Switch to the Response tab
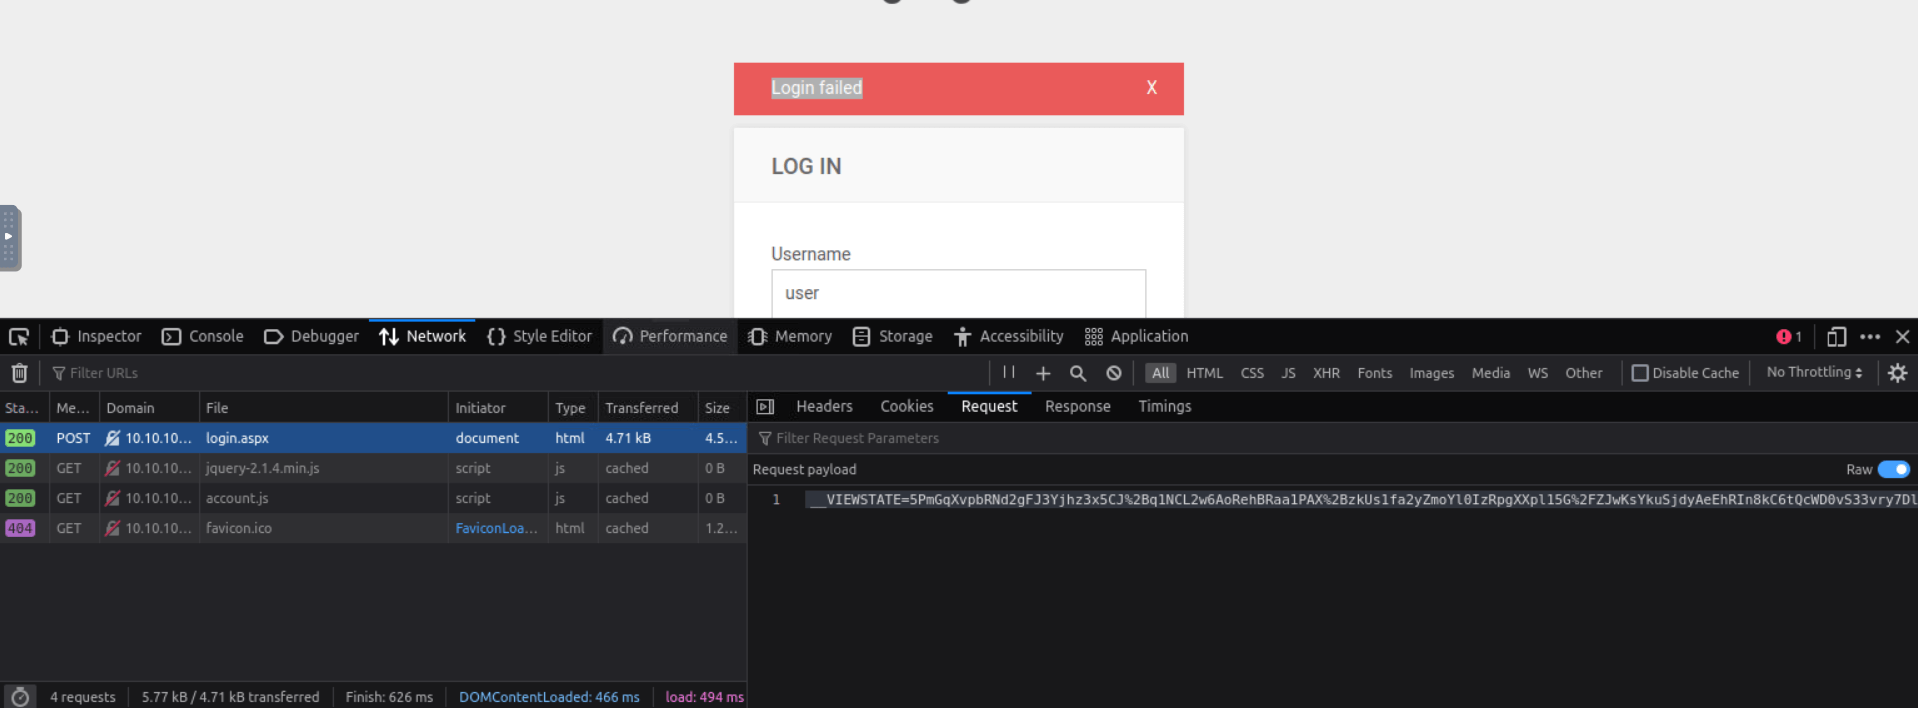The height and width of the screenshot is (708, 1918). [1077, 407]
